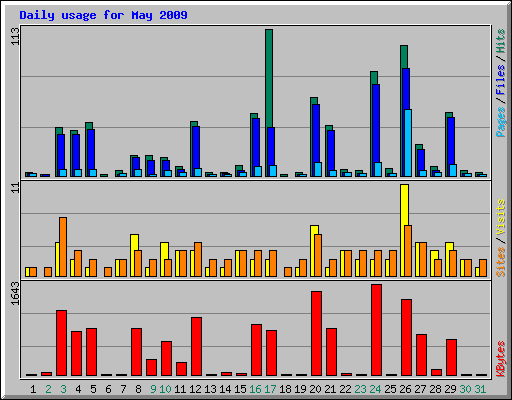Click the orange sites bar for day 12
The height and width of the screenshot is (400, 512).
[x=198, y=259]
